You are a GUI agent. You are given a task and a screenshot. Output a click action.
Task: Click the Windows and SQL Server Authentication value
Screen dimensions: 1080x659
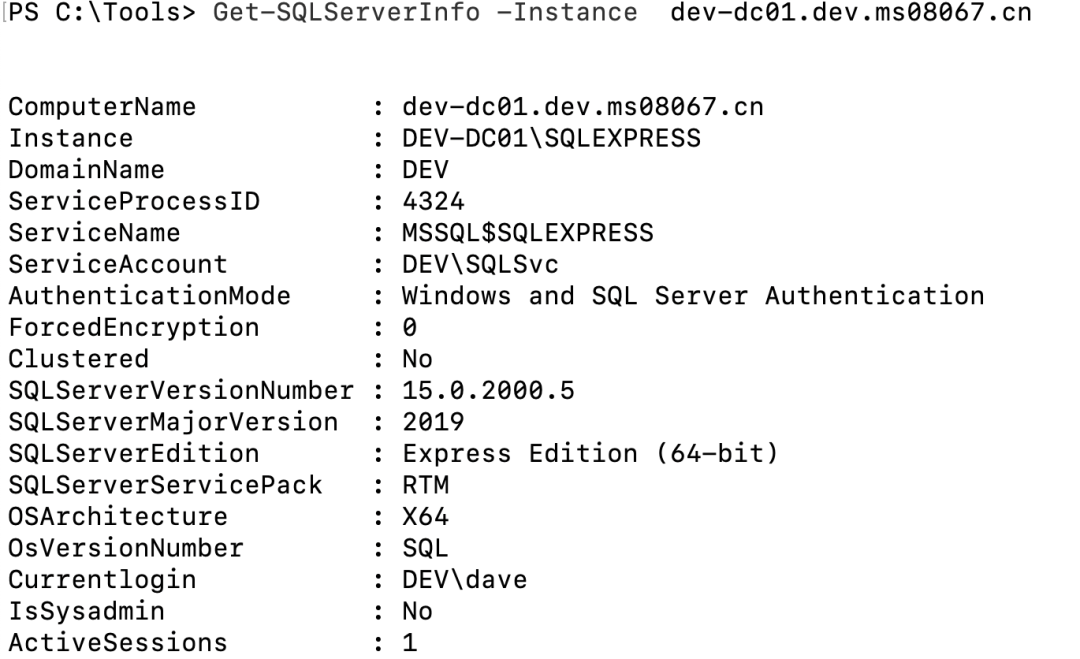pos(694,296)
